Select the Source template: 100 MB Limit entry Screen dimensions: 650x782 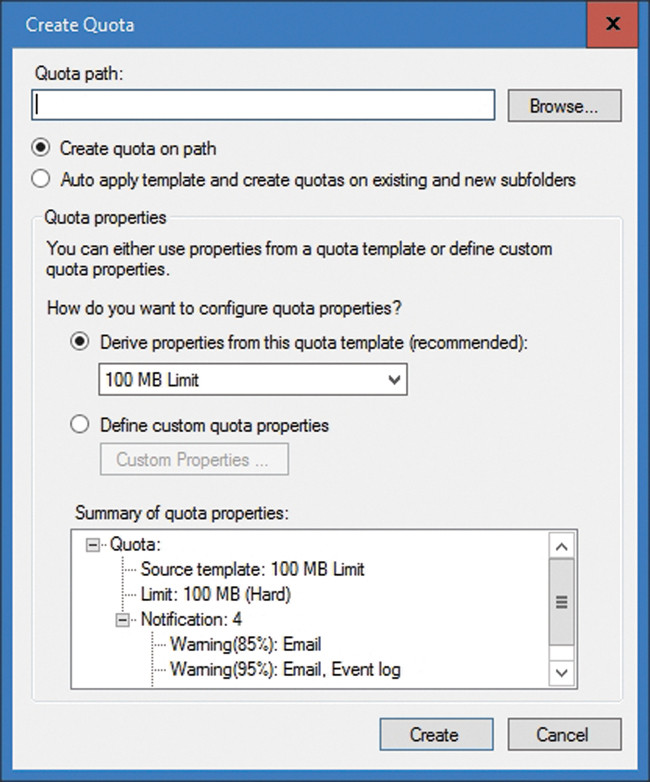[252, 570]
